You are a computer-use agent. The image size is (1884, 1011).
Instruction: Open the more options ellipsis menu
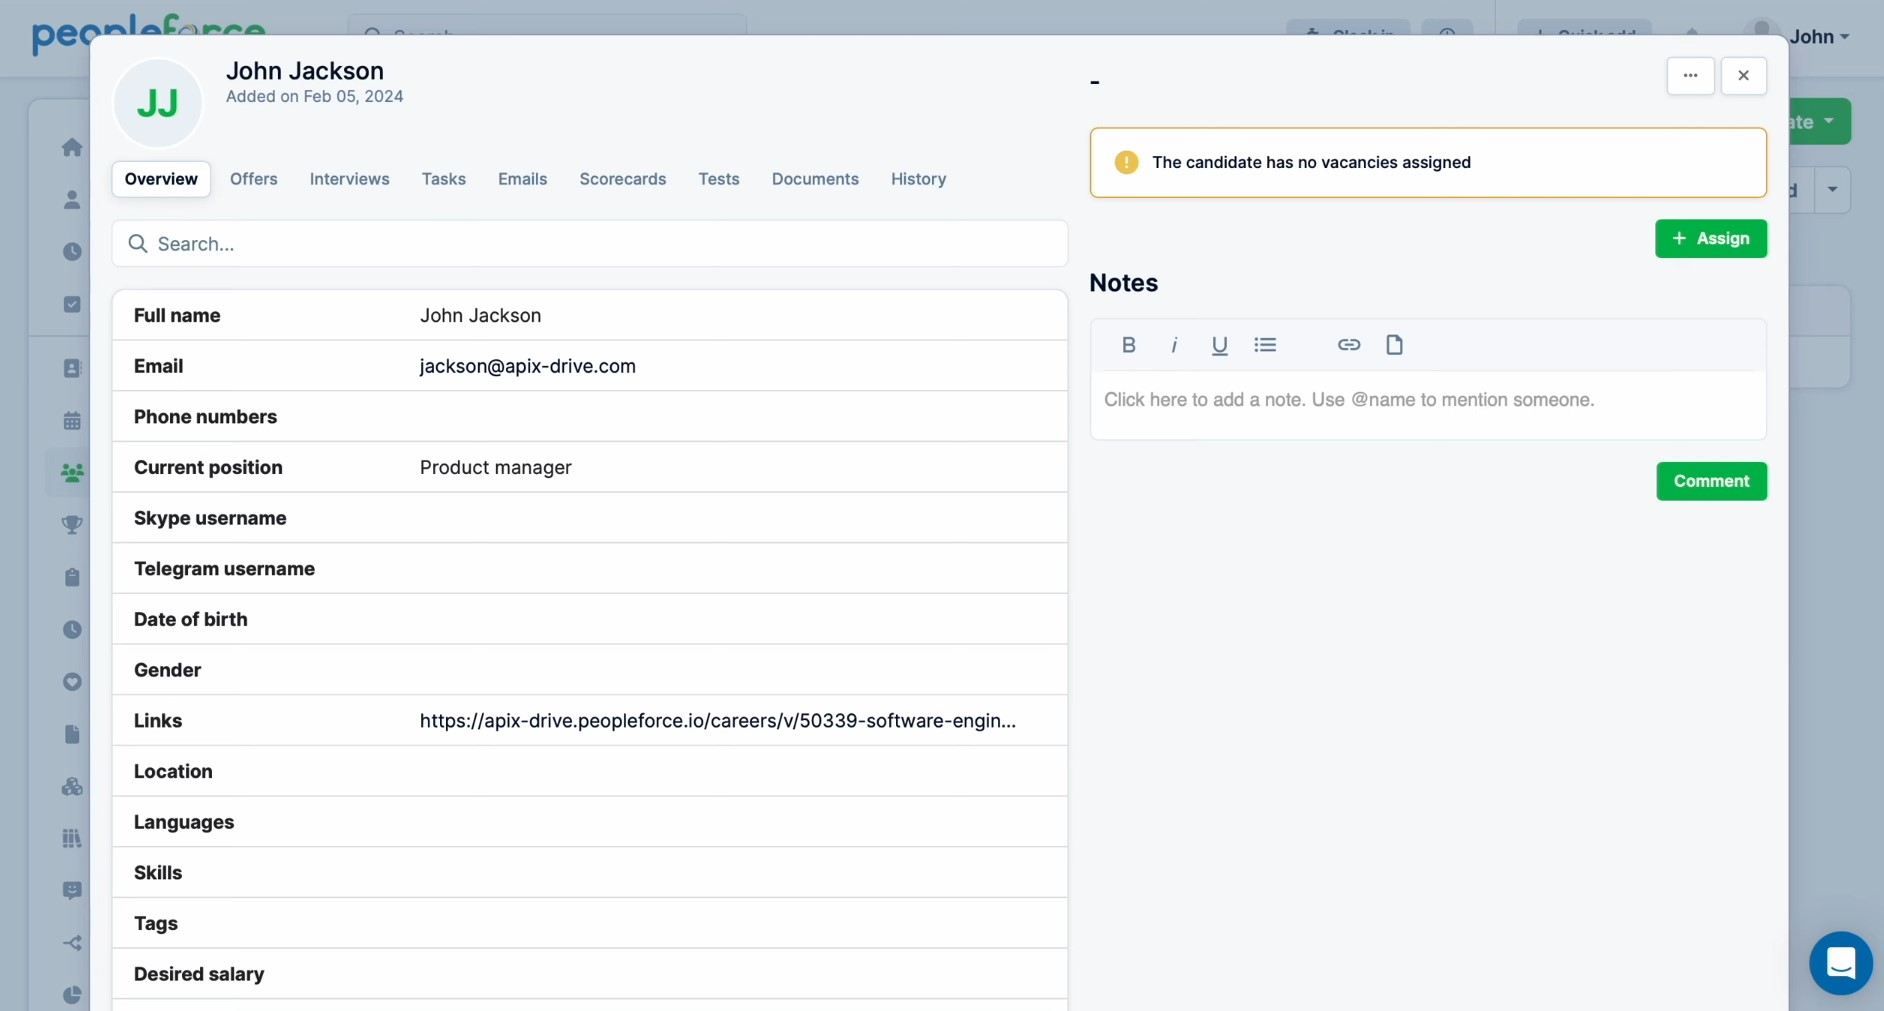[x=1691, y=76]
